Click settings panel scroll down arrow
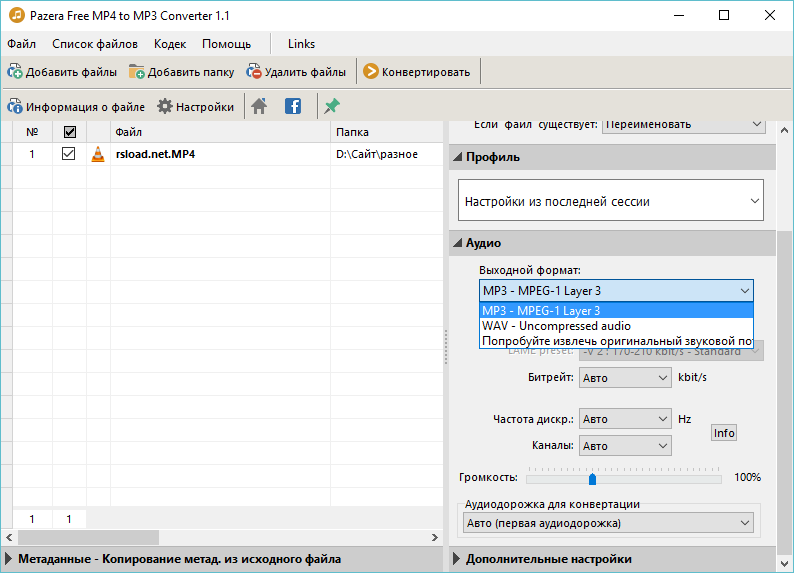Viewport: 794px width, 573px height. click(x=784, y=563)
